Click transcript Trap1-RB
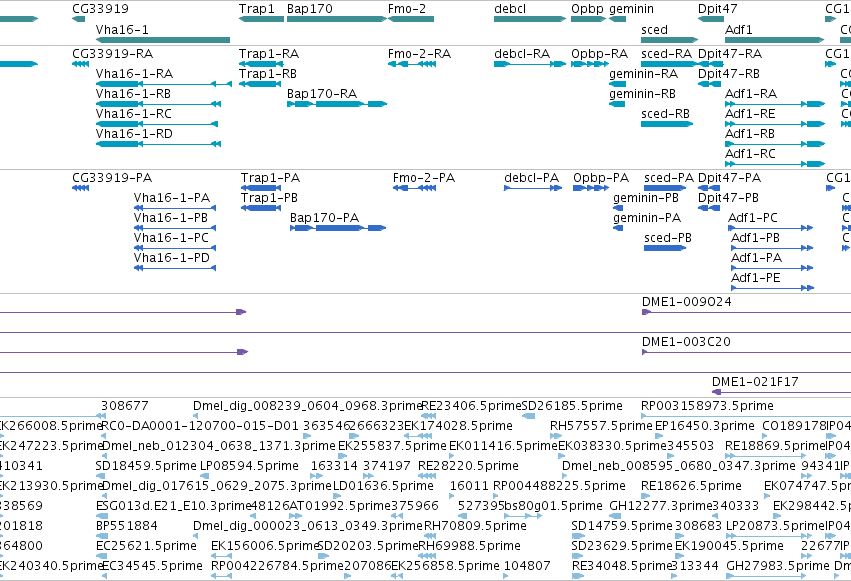Viewport: 851px width, 581px height. coord(268,74)
